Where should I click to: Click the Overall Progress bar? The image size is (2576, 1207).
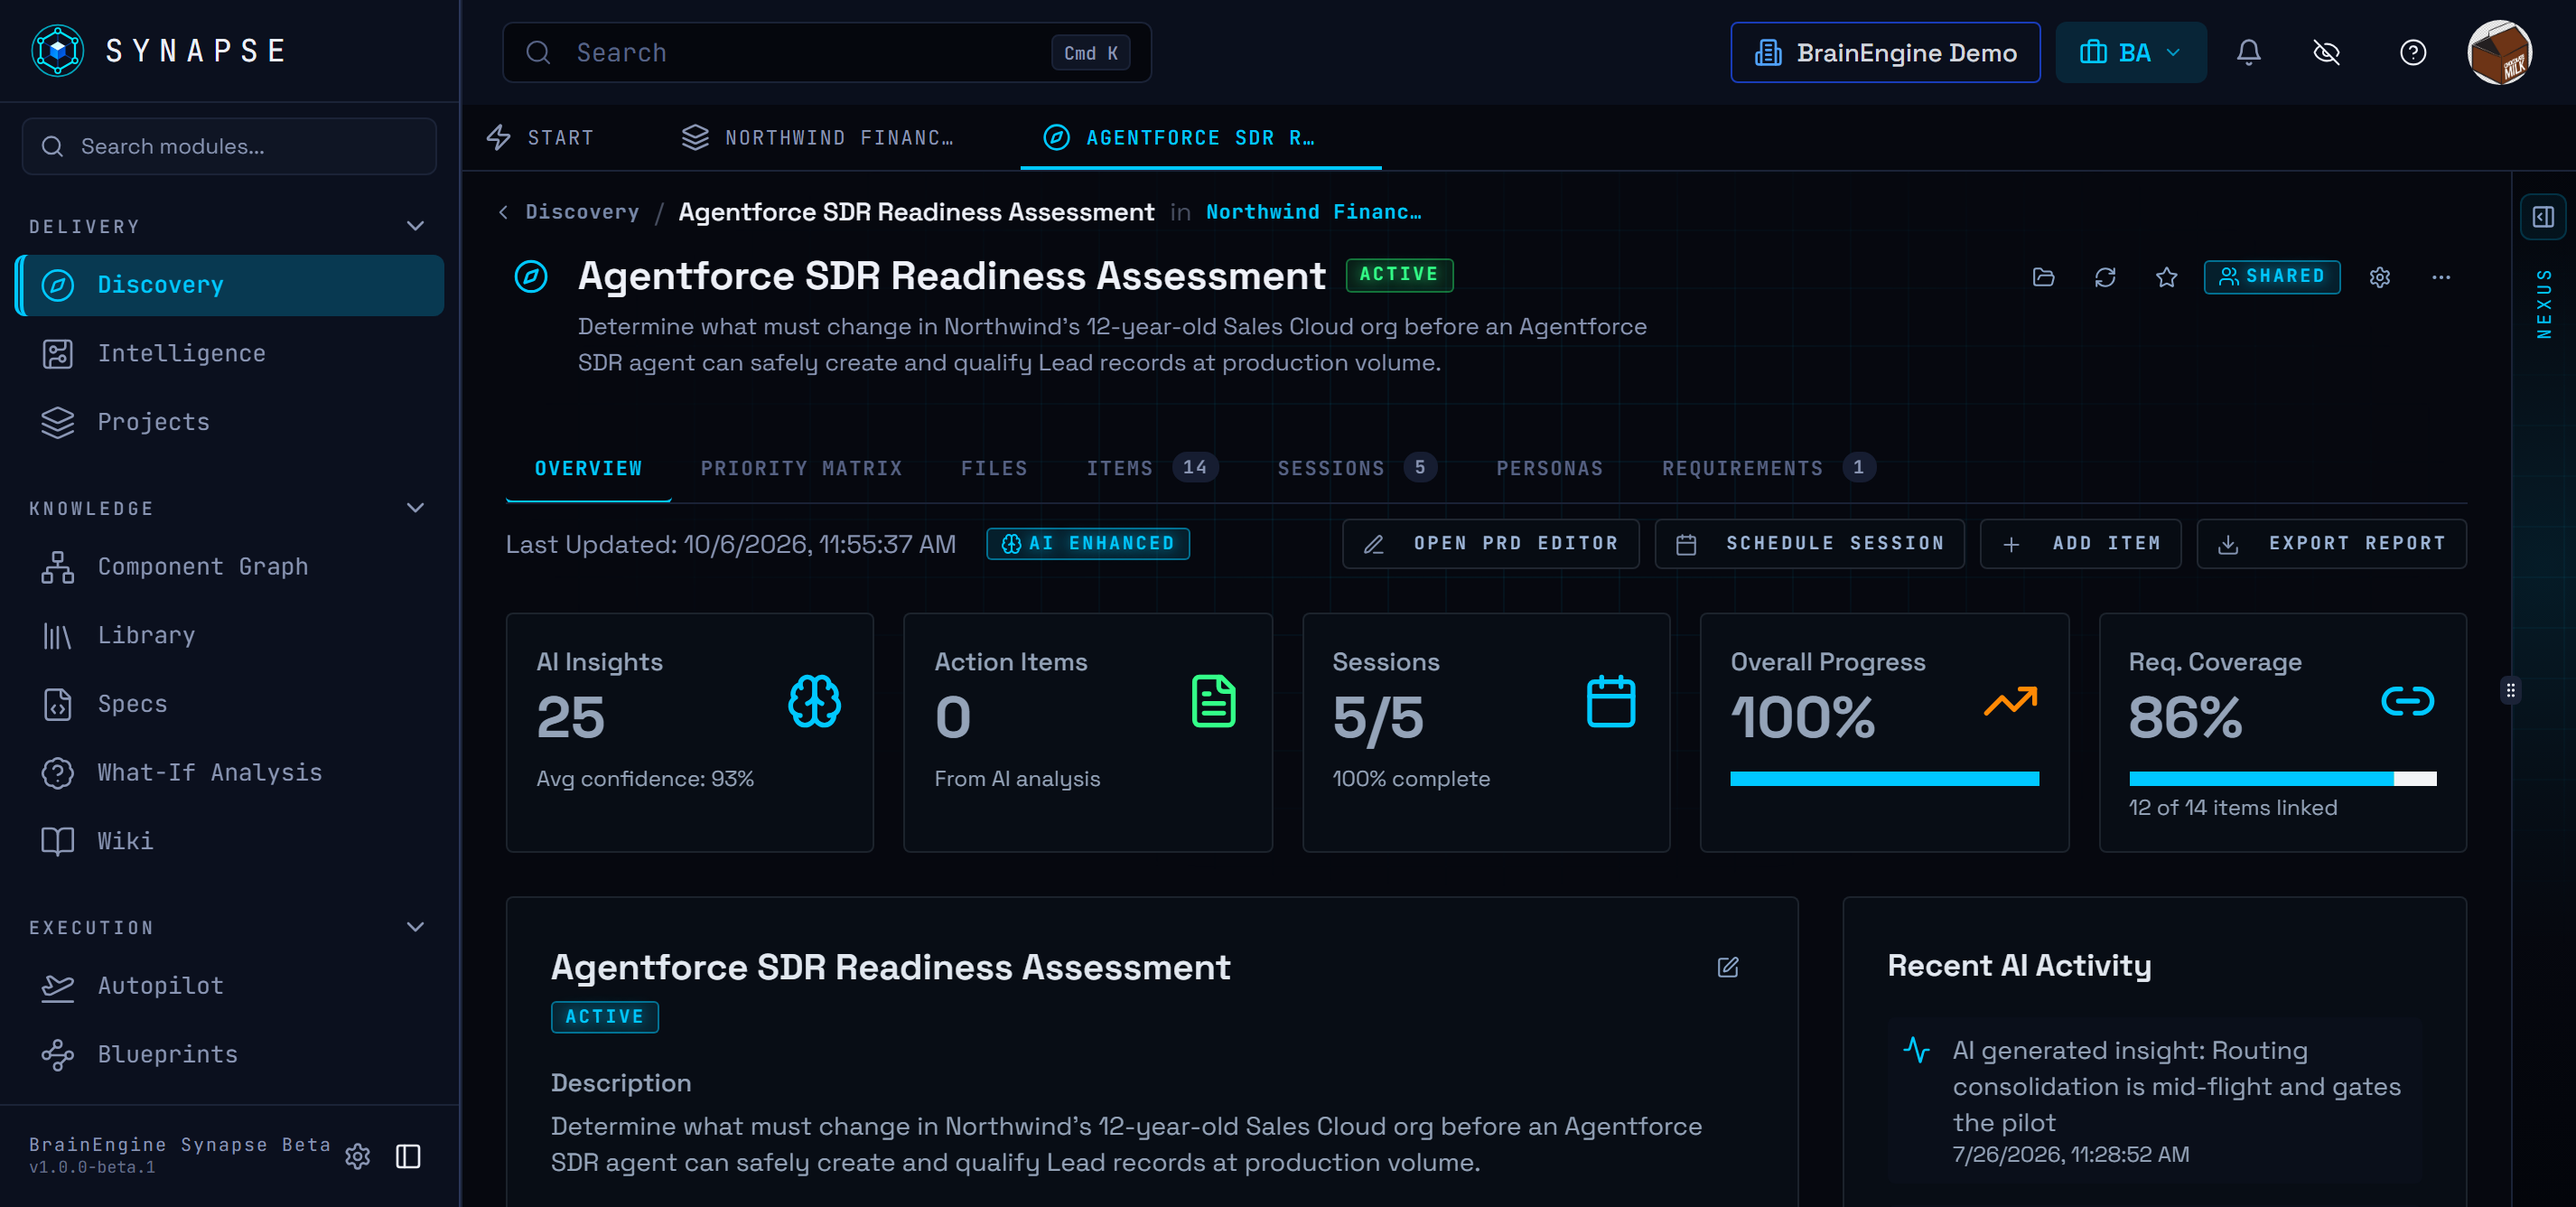coord(1884,779)
